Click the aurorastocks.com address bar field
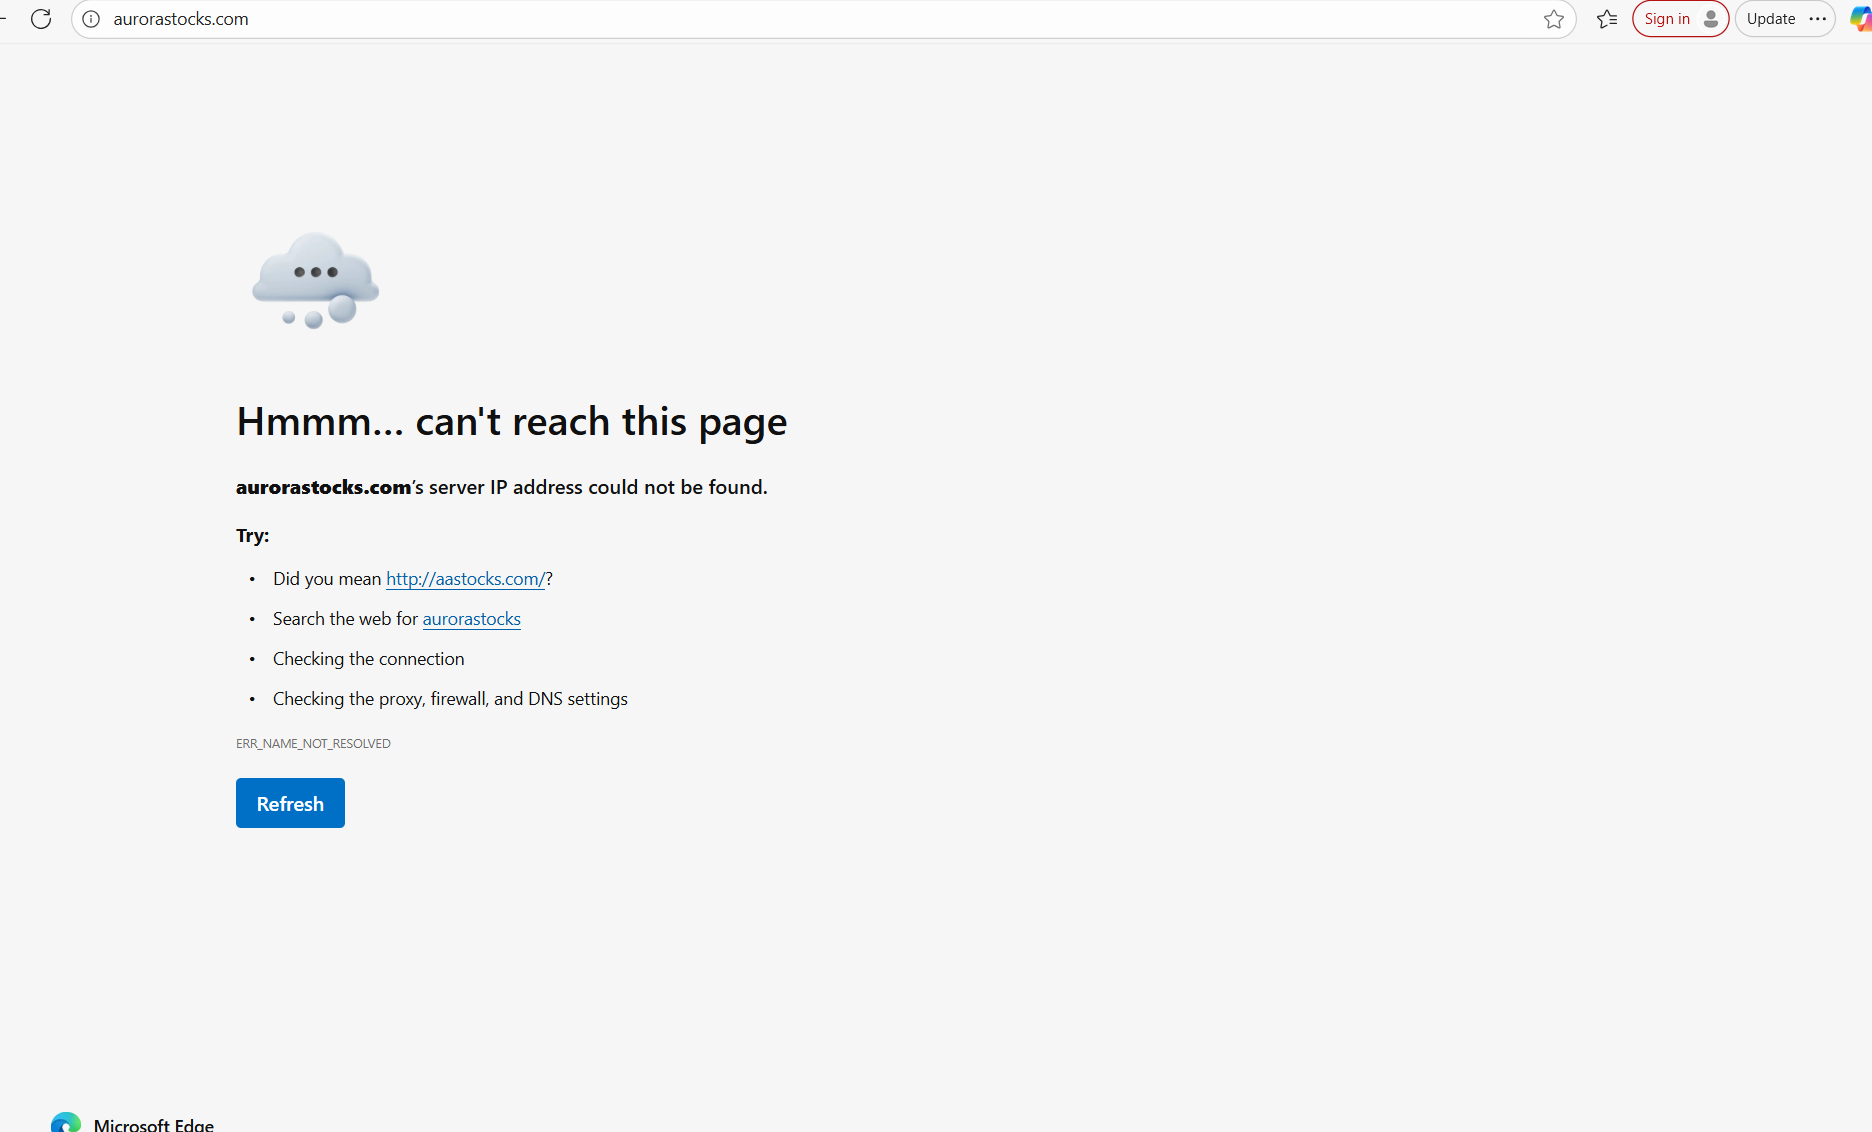This screenshot has width=1872, height=1132. click(x=800, y=19)
